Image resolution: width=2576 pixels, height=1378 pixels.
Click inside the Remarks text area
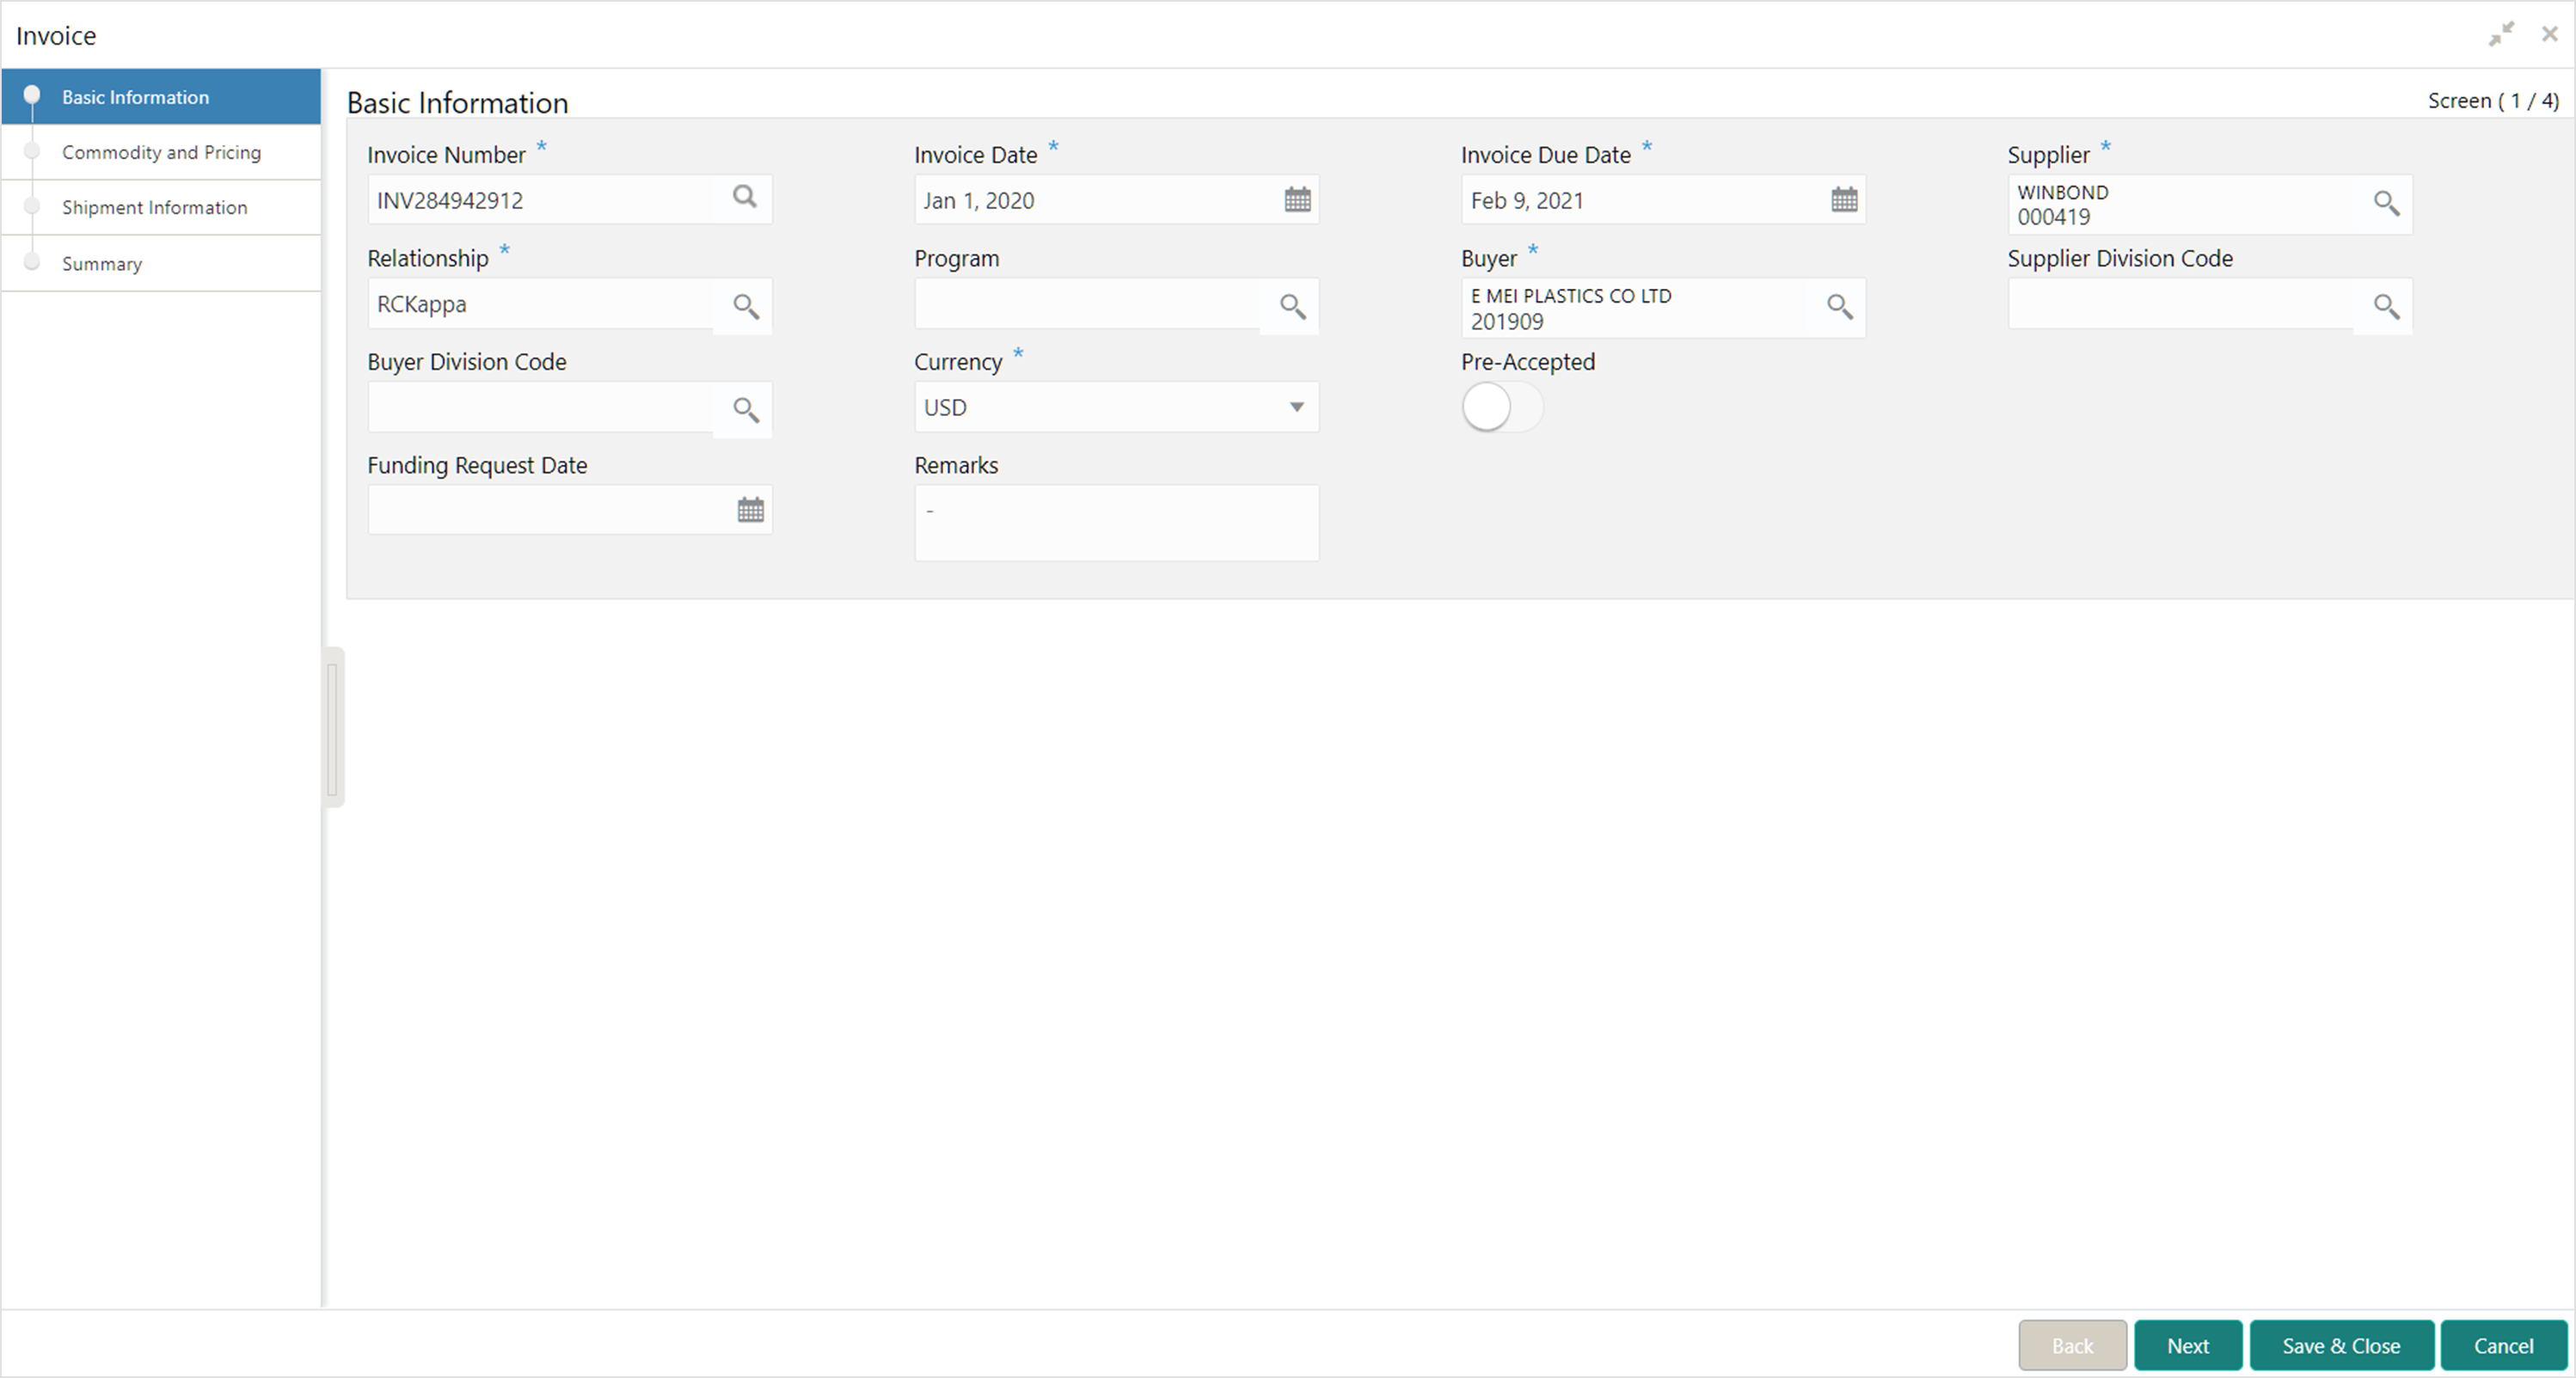tap(1116, 523)
